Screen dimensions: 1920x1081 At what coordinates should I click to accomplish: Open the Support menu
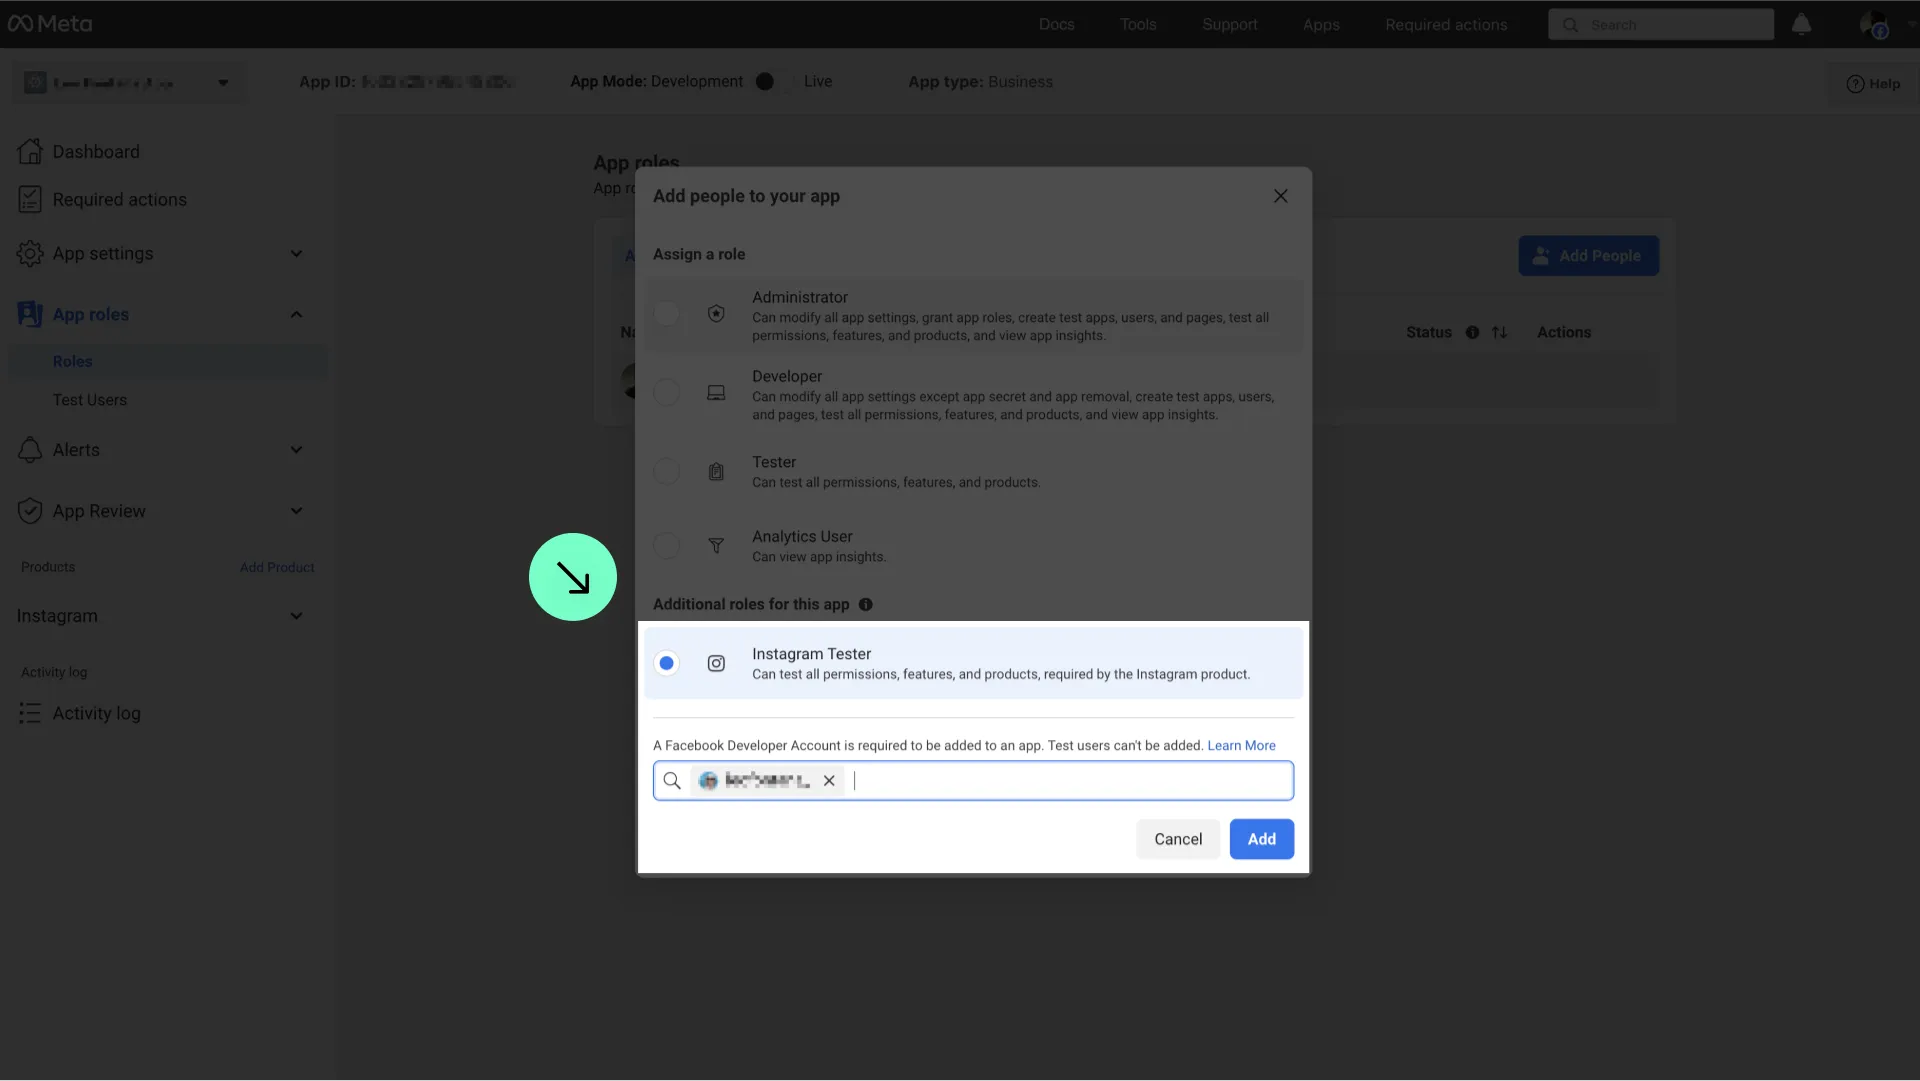click(x=1230, y=24)
